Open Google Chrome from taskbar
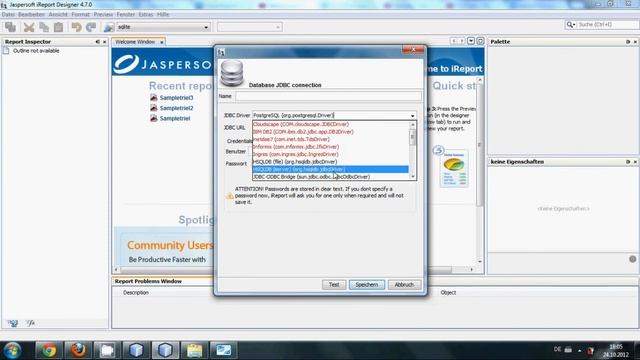 [x=49, y=350]
